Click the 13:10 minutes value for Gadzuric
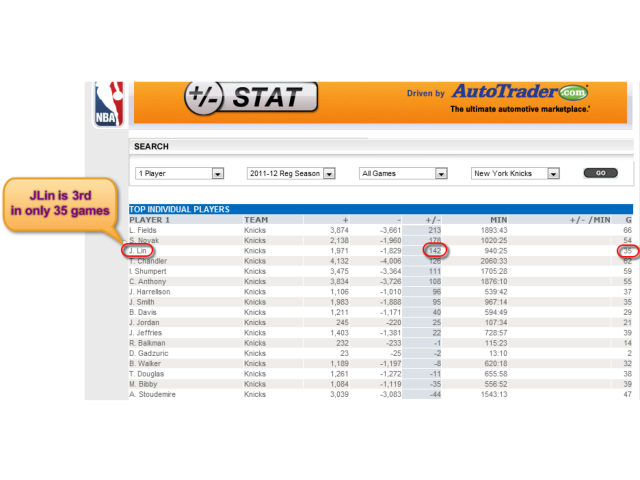The width and height of the screenshot is (640, 480). (x=498, y=353)
